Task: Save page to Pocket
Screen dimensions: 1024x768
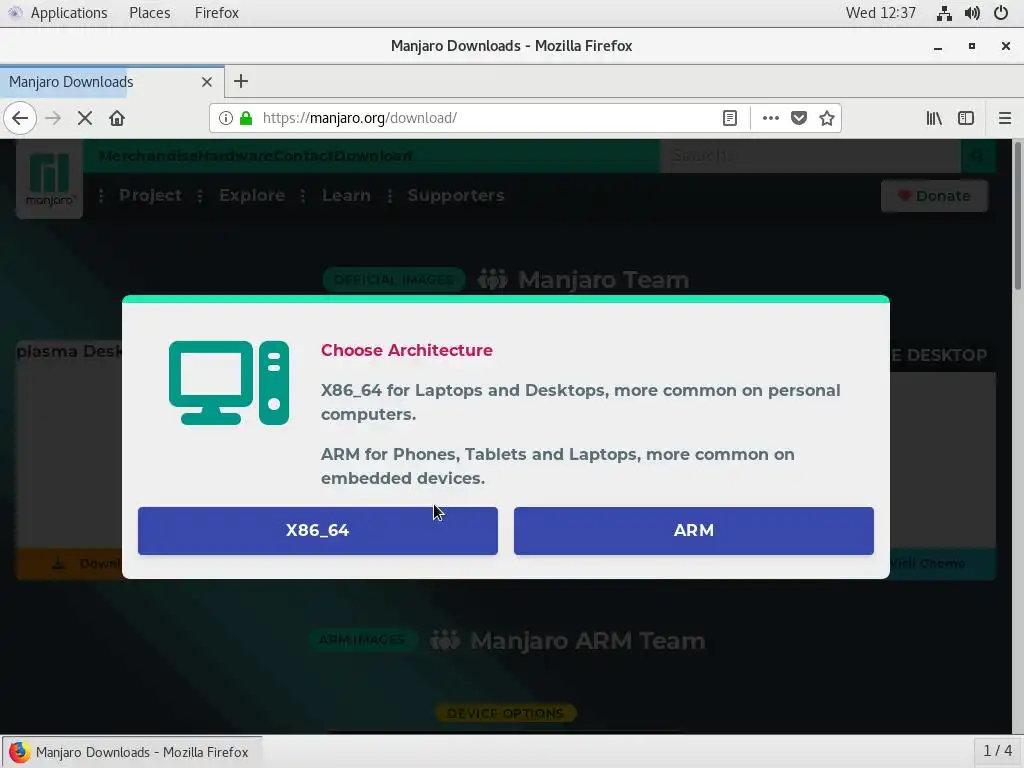Action: pyautogui.click(x=799, y=118)
